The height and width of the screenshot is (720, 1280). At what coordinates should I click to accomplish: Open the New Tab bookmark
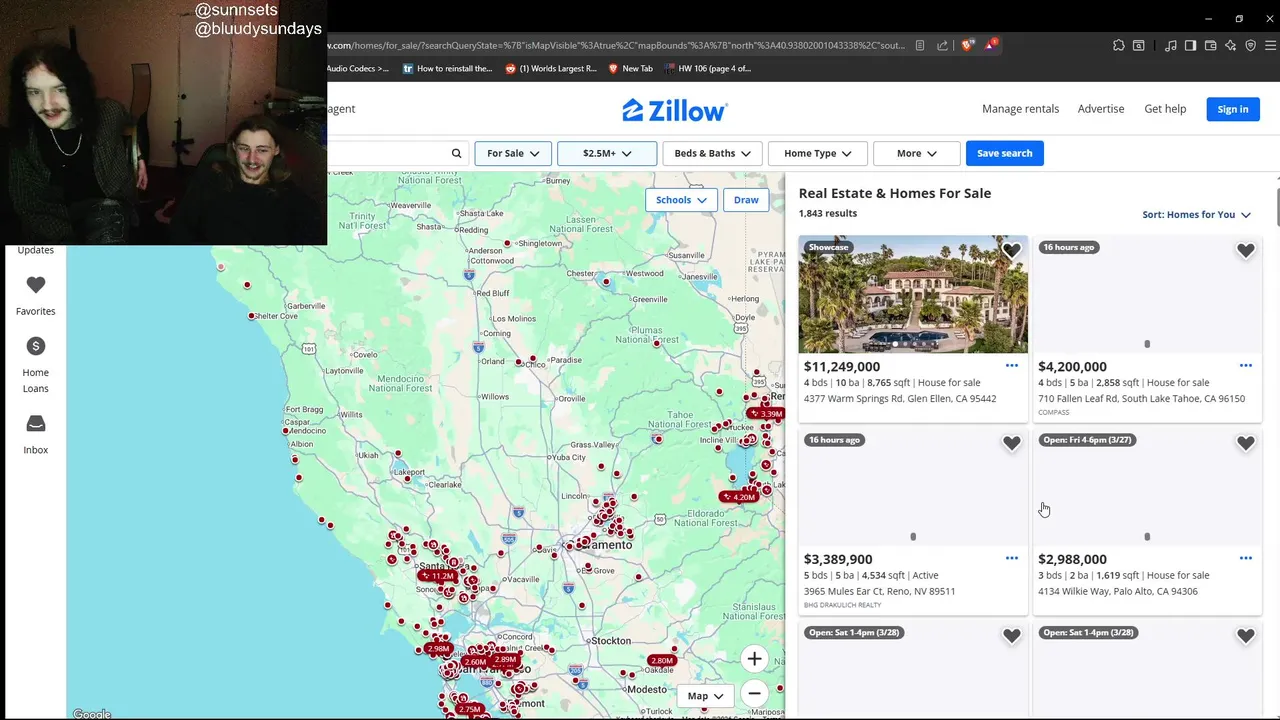(630, 69)
